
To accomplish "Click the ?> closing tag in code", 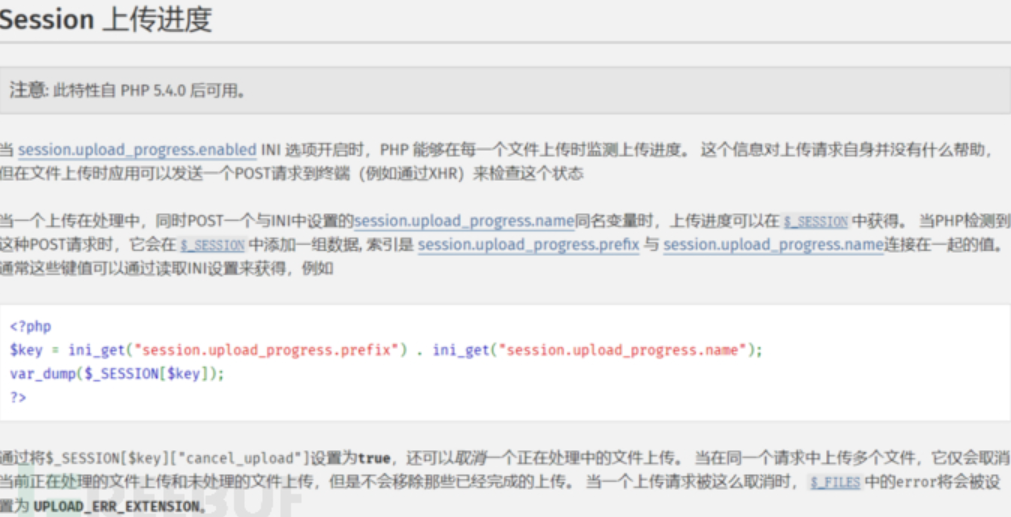I will coord(18,397).
